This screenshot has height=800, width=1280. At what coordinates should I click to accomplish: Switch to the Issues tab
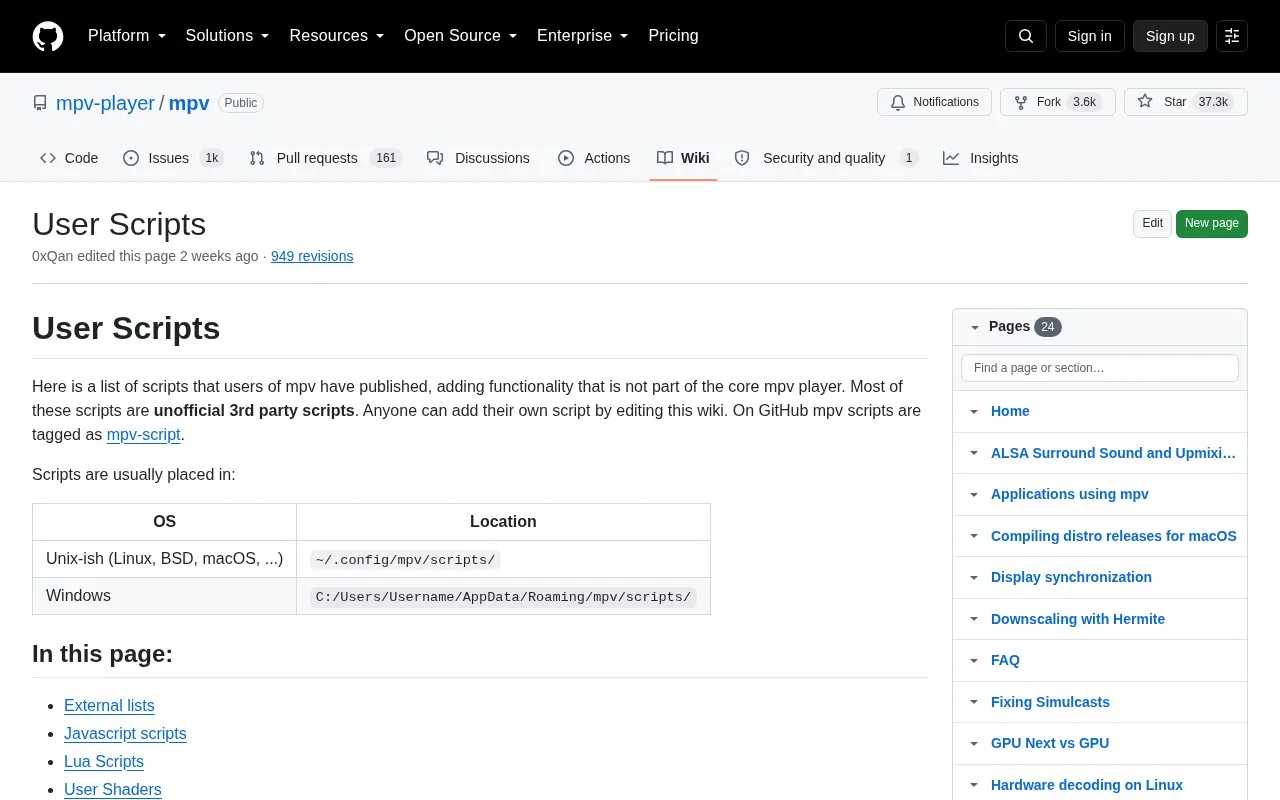point(173,158)
